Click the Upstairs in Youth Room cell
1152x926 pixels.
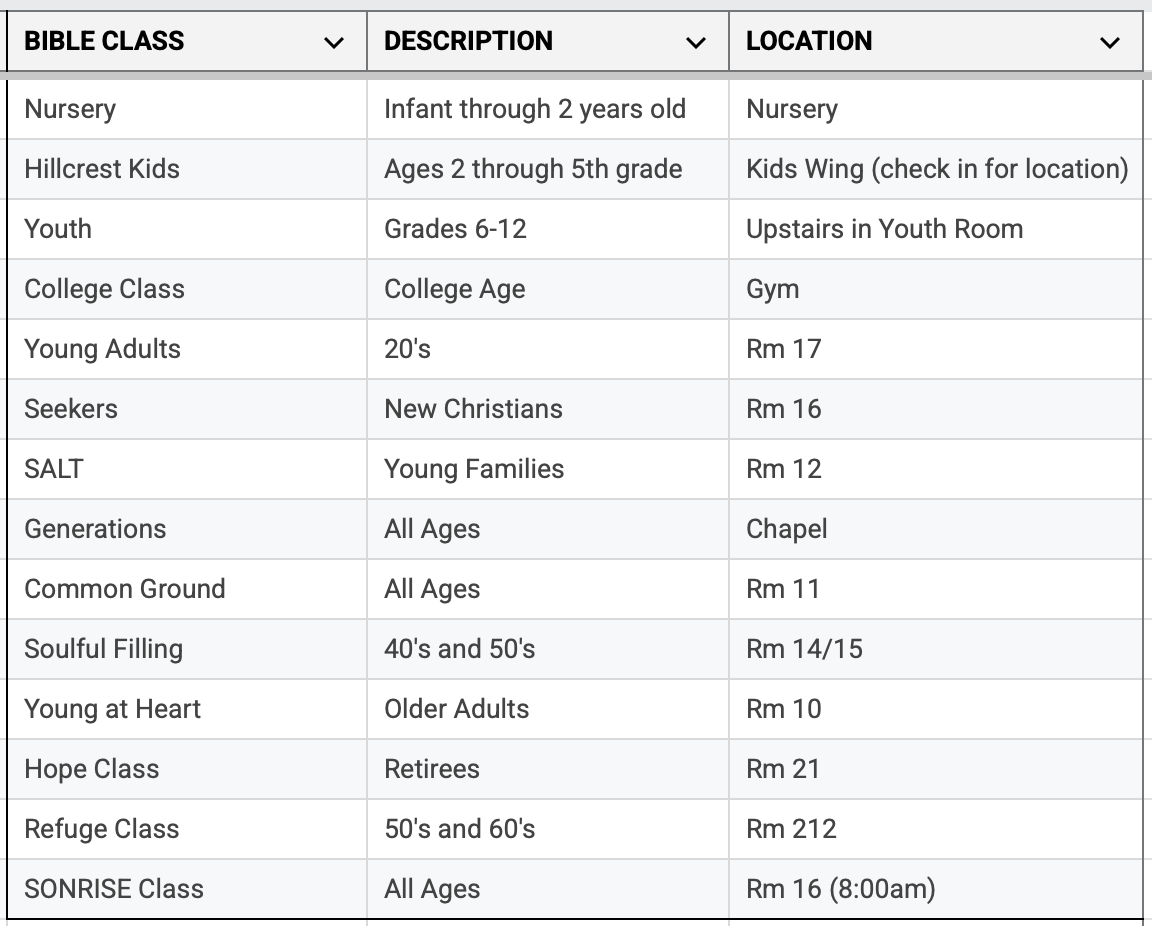(936, 229)
